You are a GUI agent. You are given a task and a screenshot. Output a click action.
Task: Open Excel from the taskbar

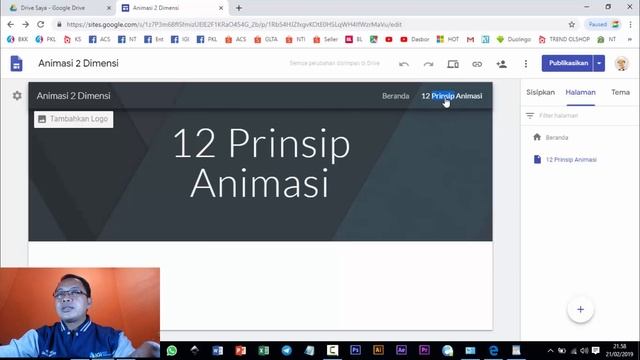(x=264, y=350)
